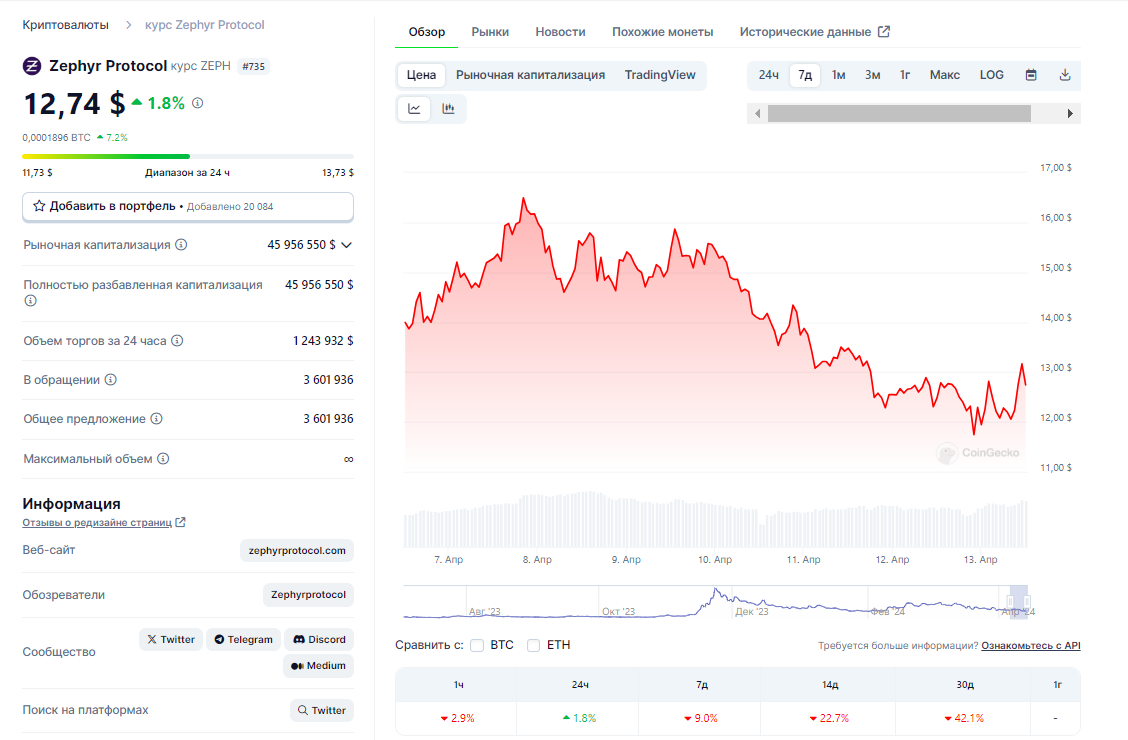Open the Telegram community link

click(x=244, y=639)
